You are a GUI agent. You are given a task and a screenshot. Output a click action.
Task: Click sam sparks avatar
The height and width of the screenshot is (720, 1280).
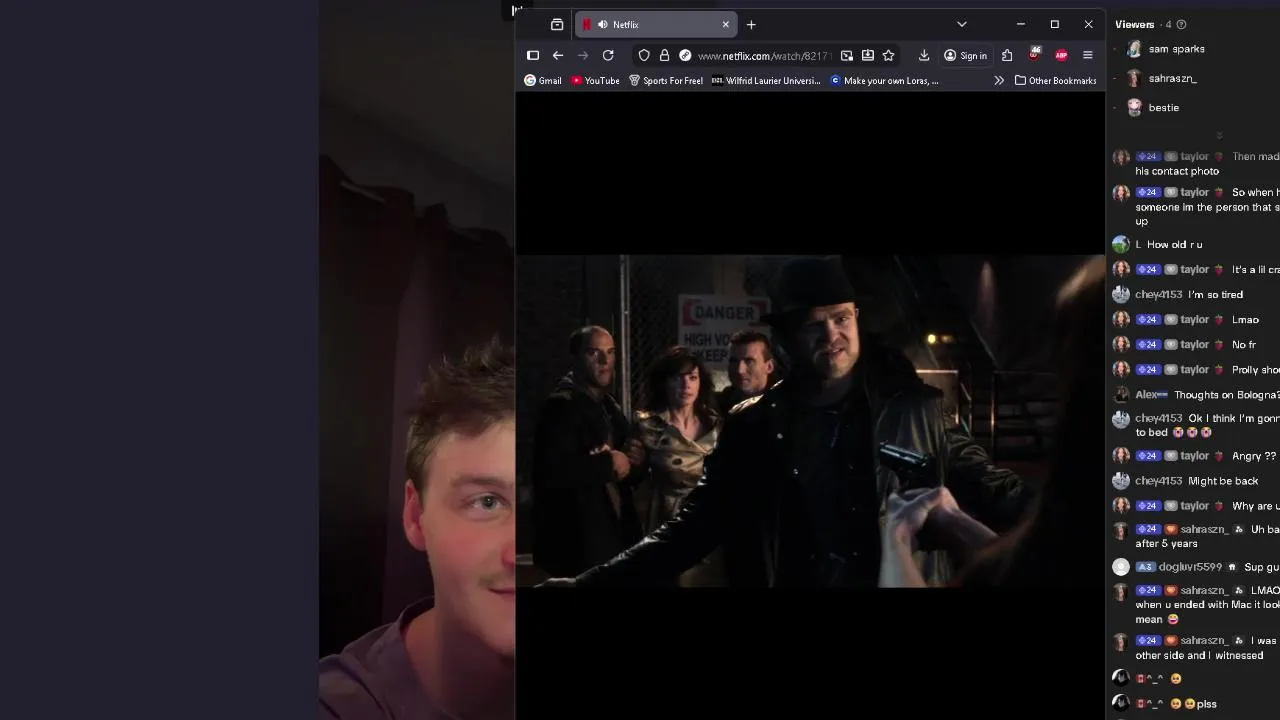pyautogui.click(x=1134, y=49)
